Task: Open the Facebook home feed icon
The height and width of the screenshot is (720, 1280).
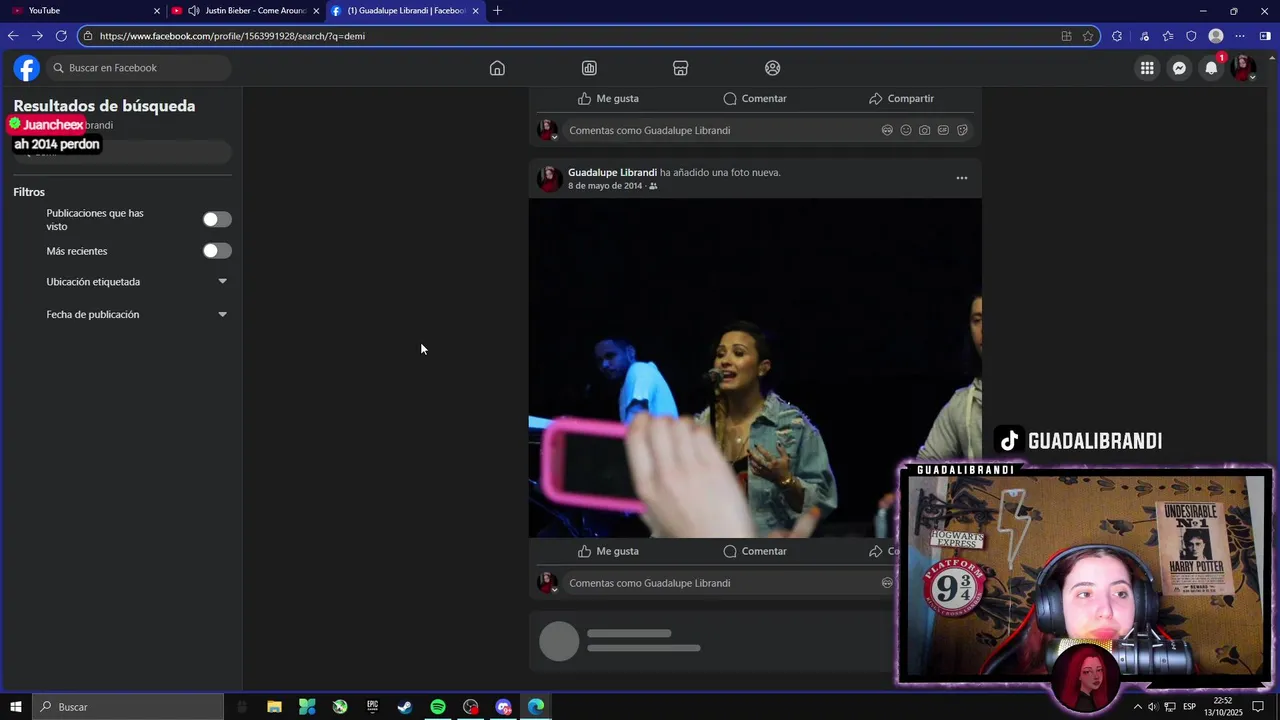Action: point(497,68)
